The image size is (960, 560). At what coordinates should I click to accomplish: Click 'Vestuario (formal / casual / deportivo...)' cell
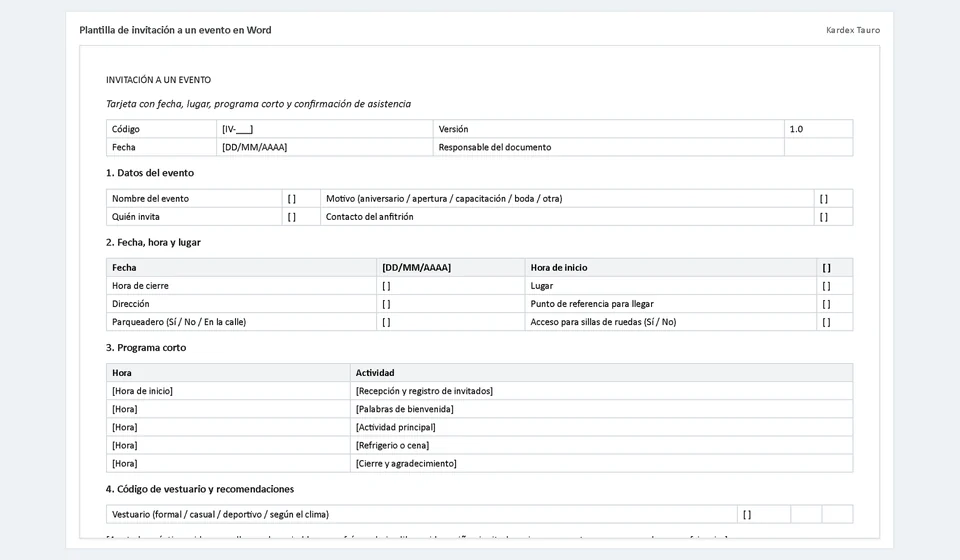[422, 515]
